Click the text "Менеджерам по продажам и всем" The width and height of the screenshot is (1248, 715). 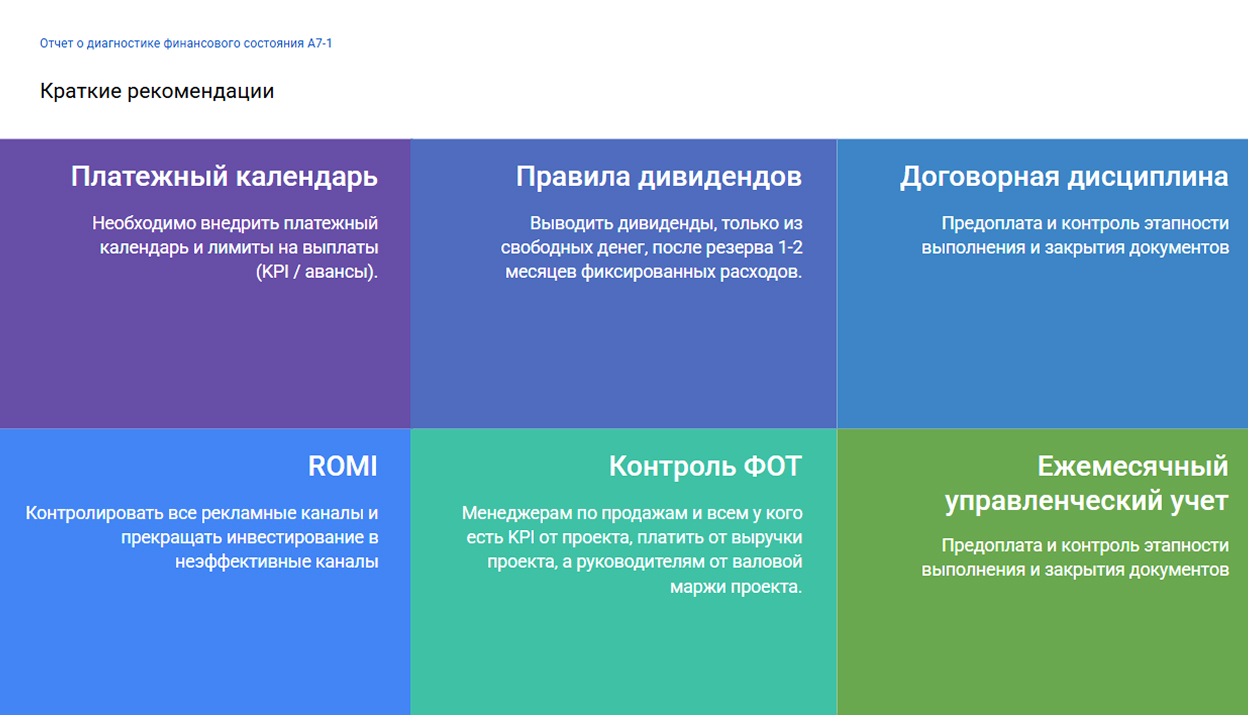coord(599,514)
